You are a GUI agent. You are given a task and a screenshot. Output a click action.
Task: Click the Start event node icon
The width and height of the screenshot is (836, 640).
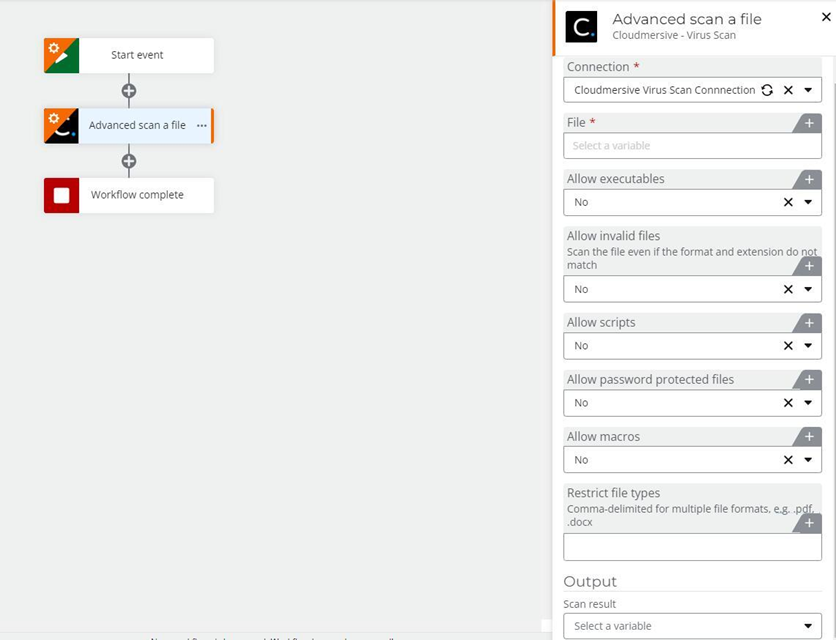tap(61, 55)
